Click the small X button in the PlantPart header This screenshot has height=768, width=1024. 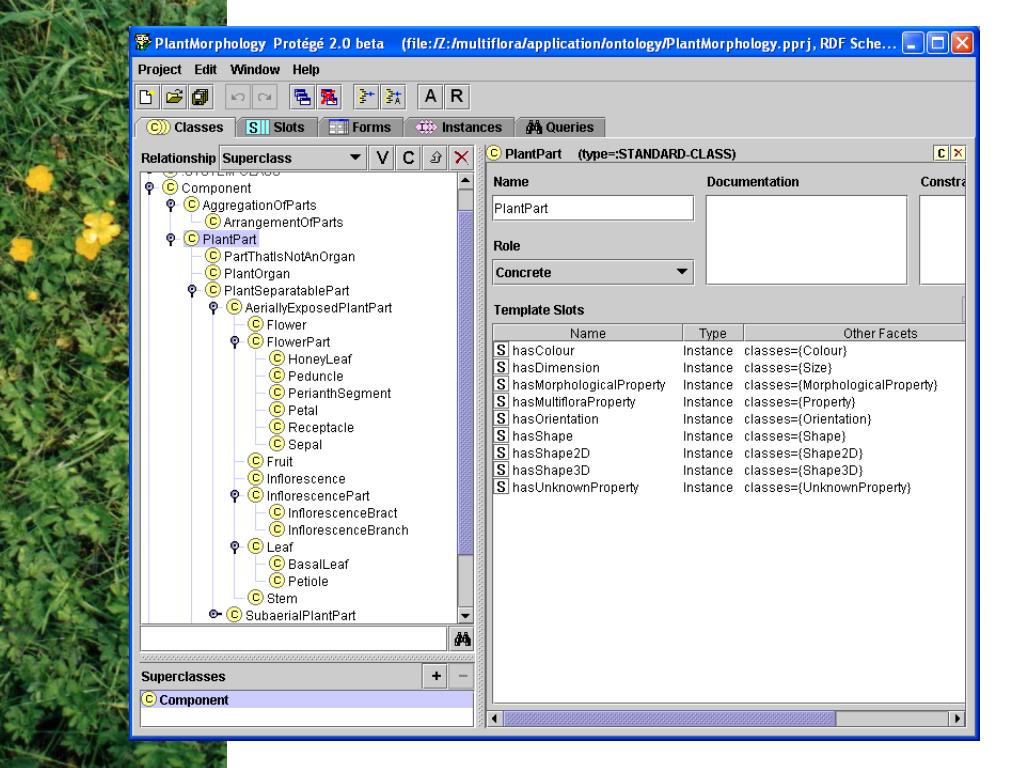click(x=958, y=153)
